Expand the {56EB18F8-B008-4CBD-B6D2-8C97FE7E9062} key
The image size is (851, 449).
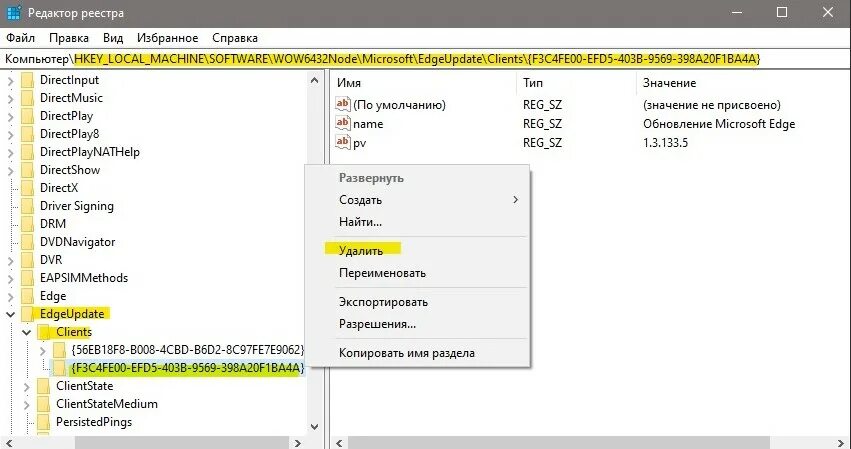point(43,350)
